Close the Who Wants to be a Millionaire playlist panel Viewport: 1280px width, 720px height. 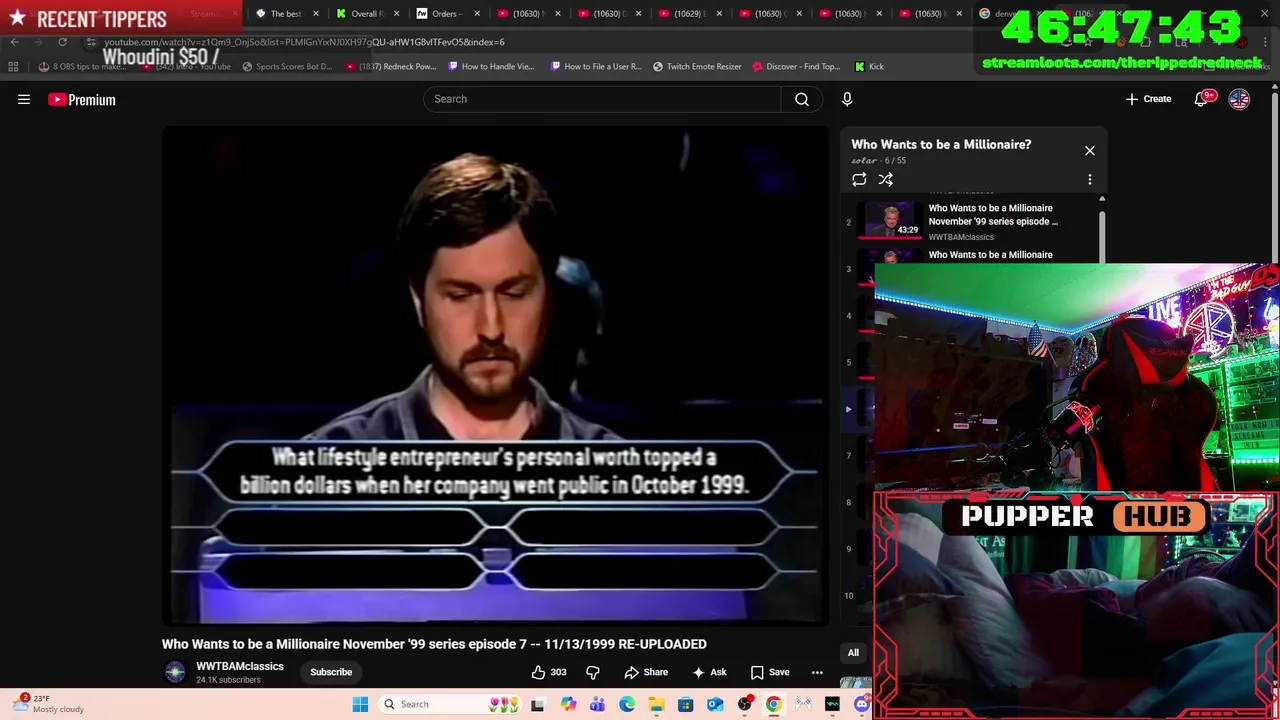coord(1090,151)
